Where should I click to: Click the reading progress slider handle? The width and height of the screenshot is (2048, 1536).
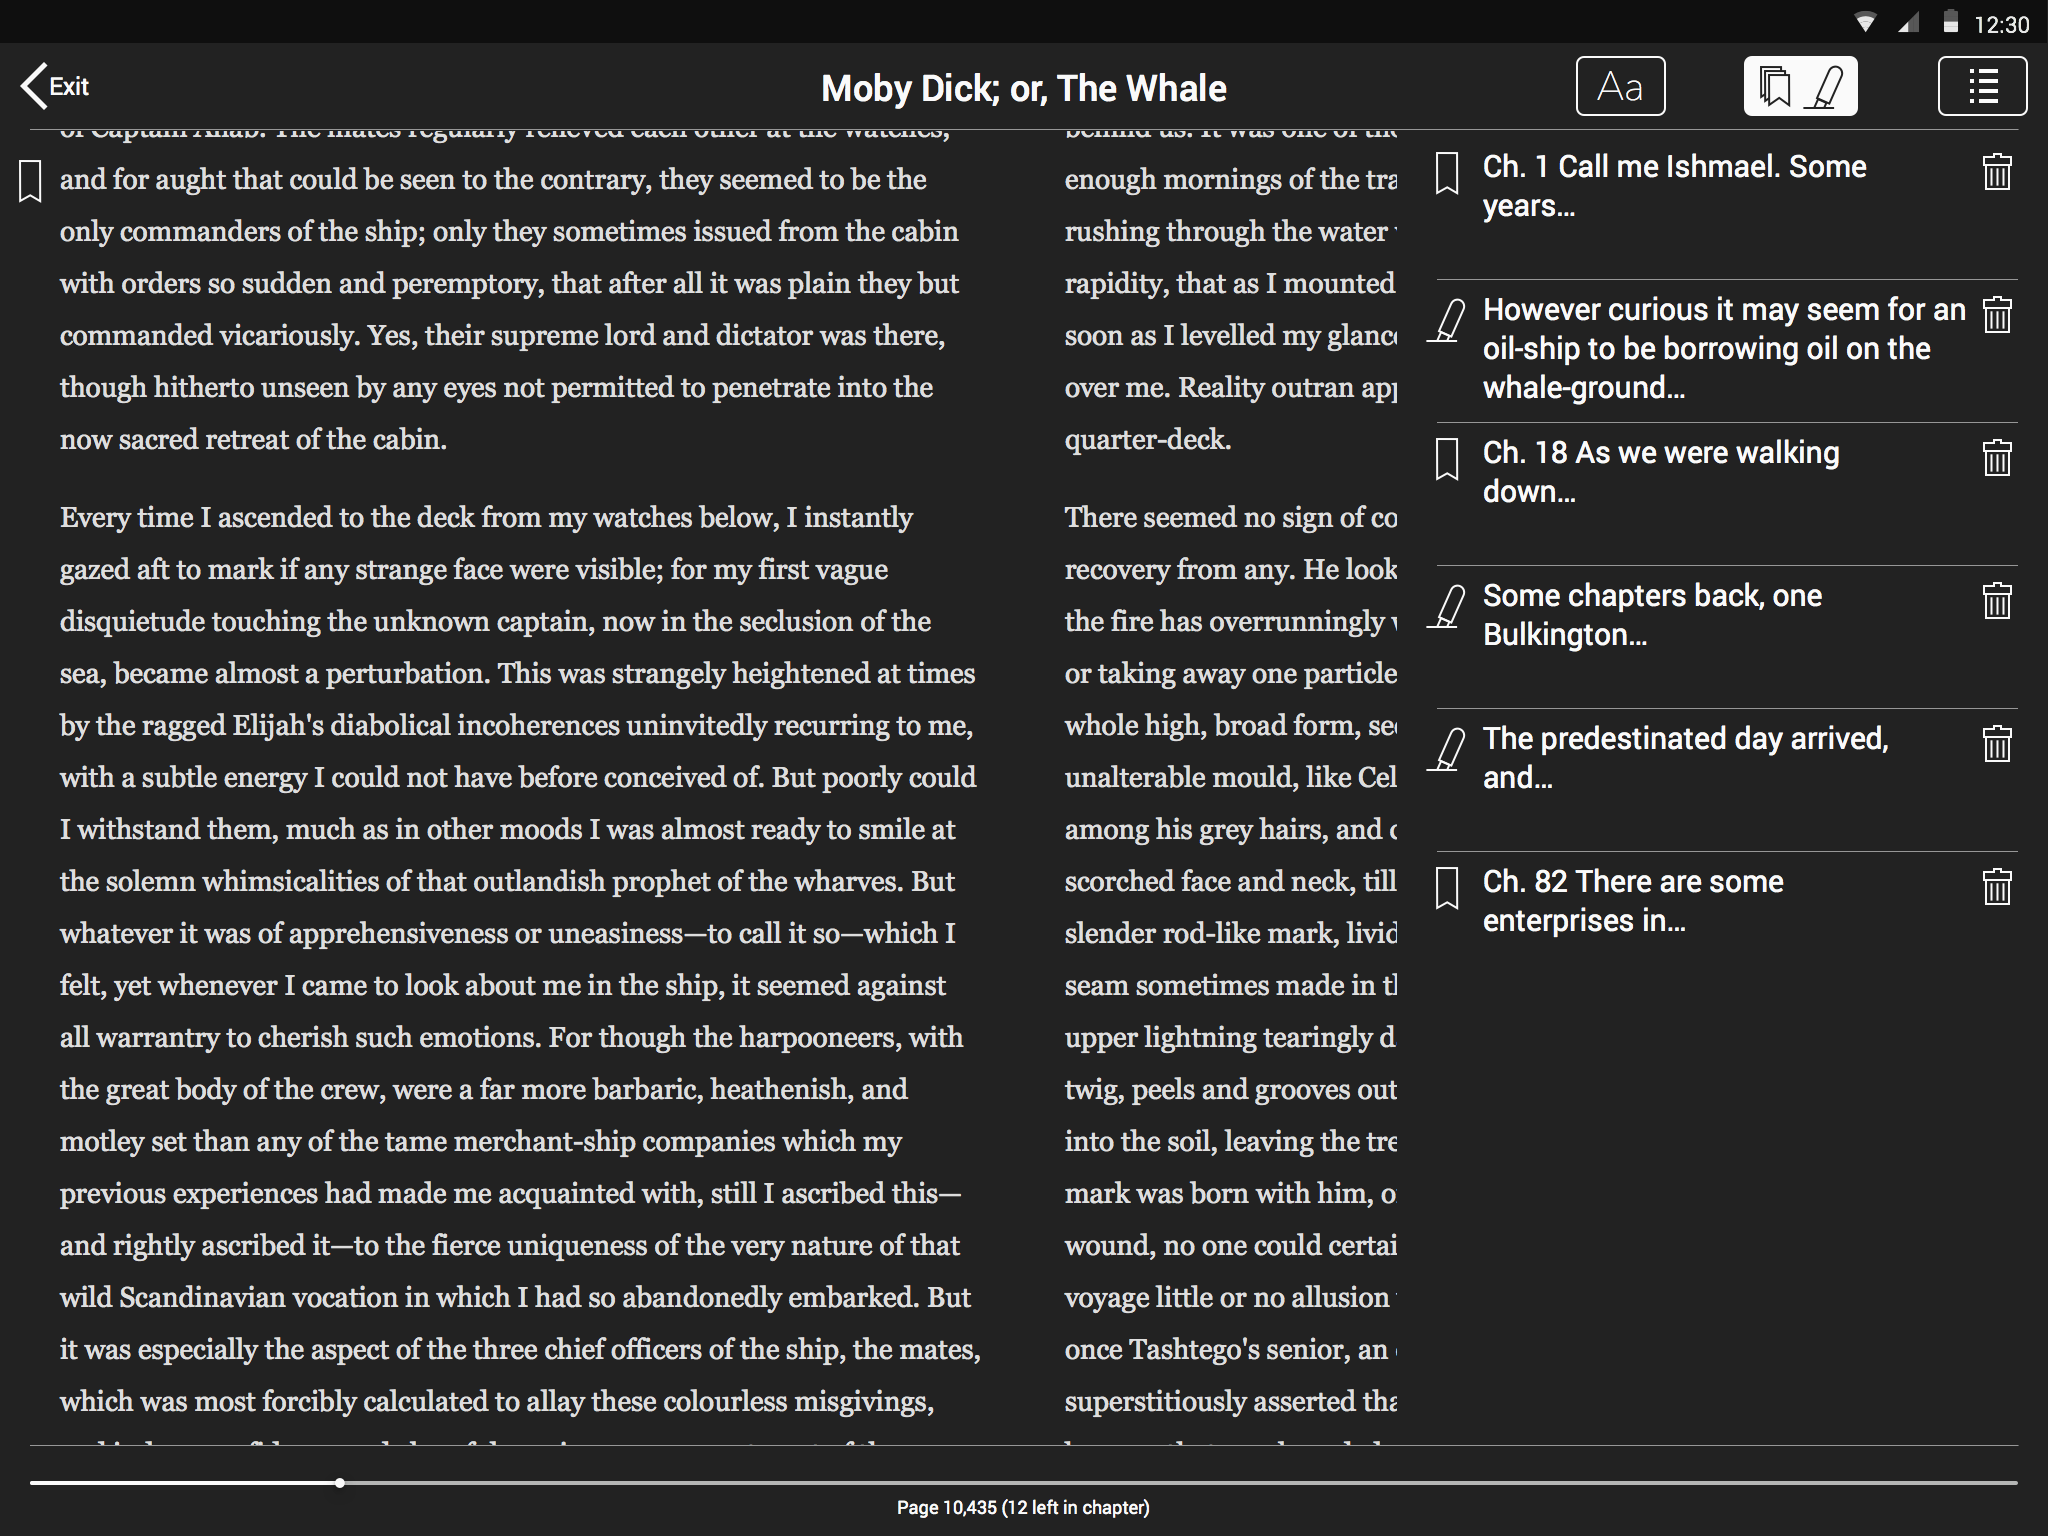340,1483
